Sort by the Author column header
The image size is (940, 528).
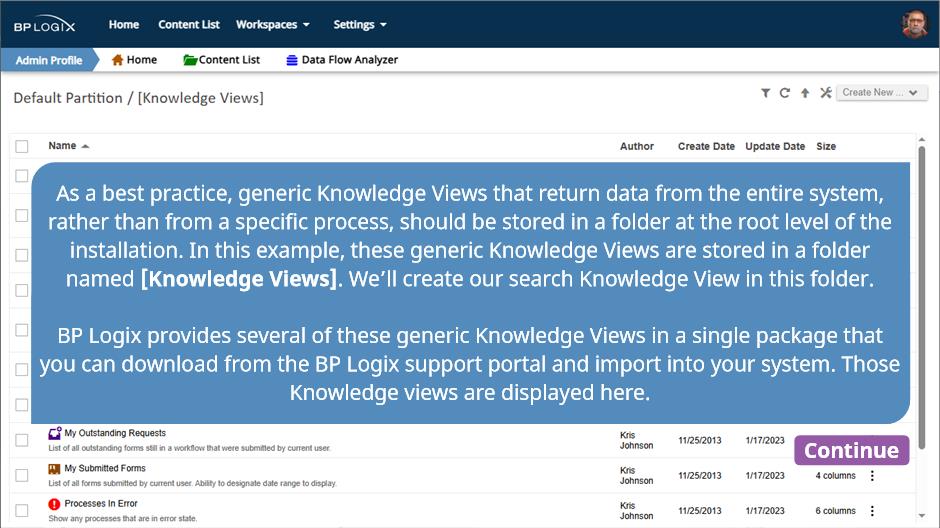[x=637, y=146]
